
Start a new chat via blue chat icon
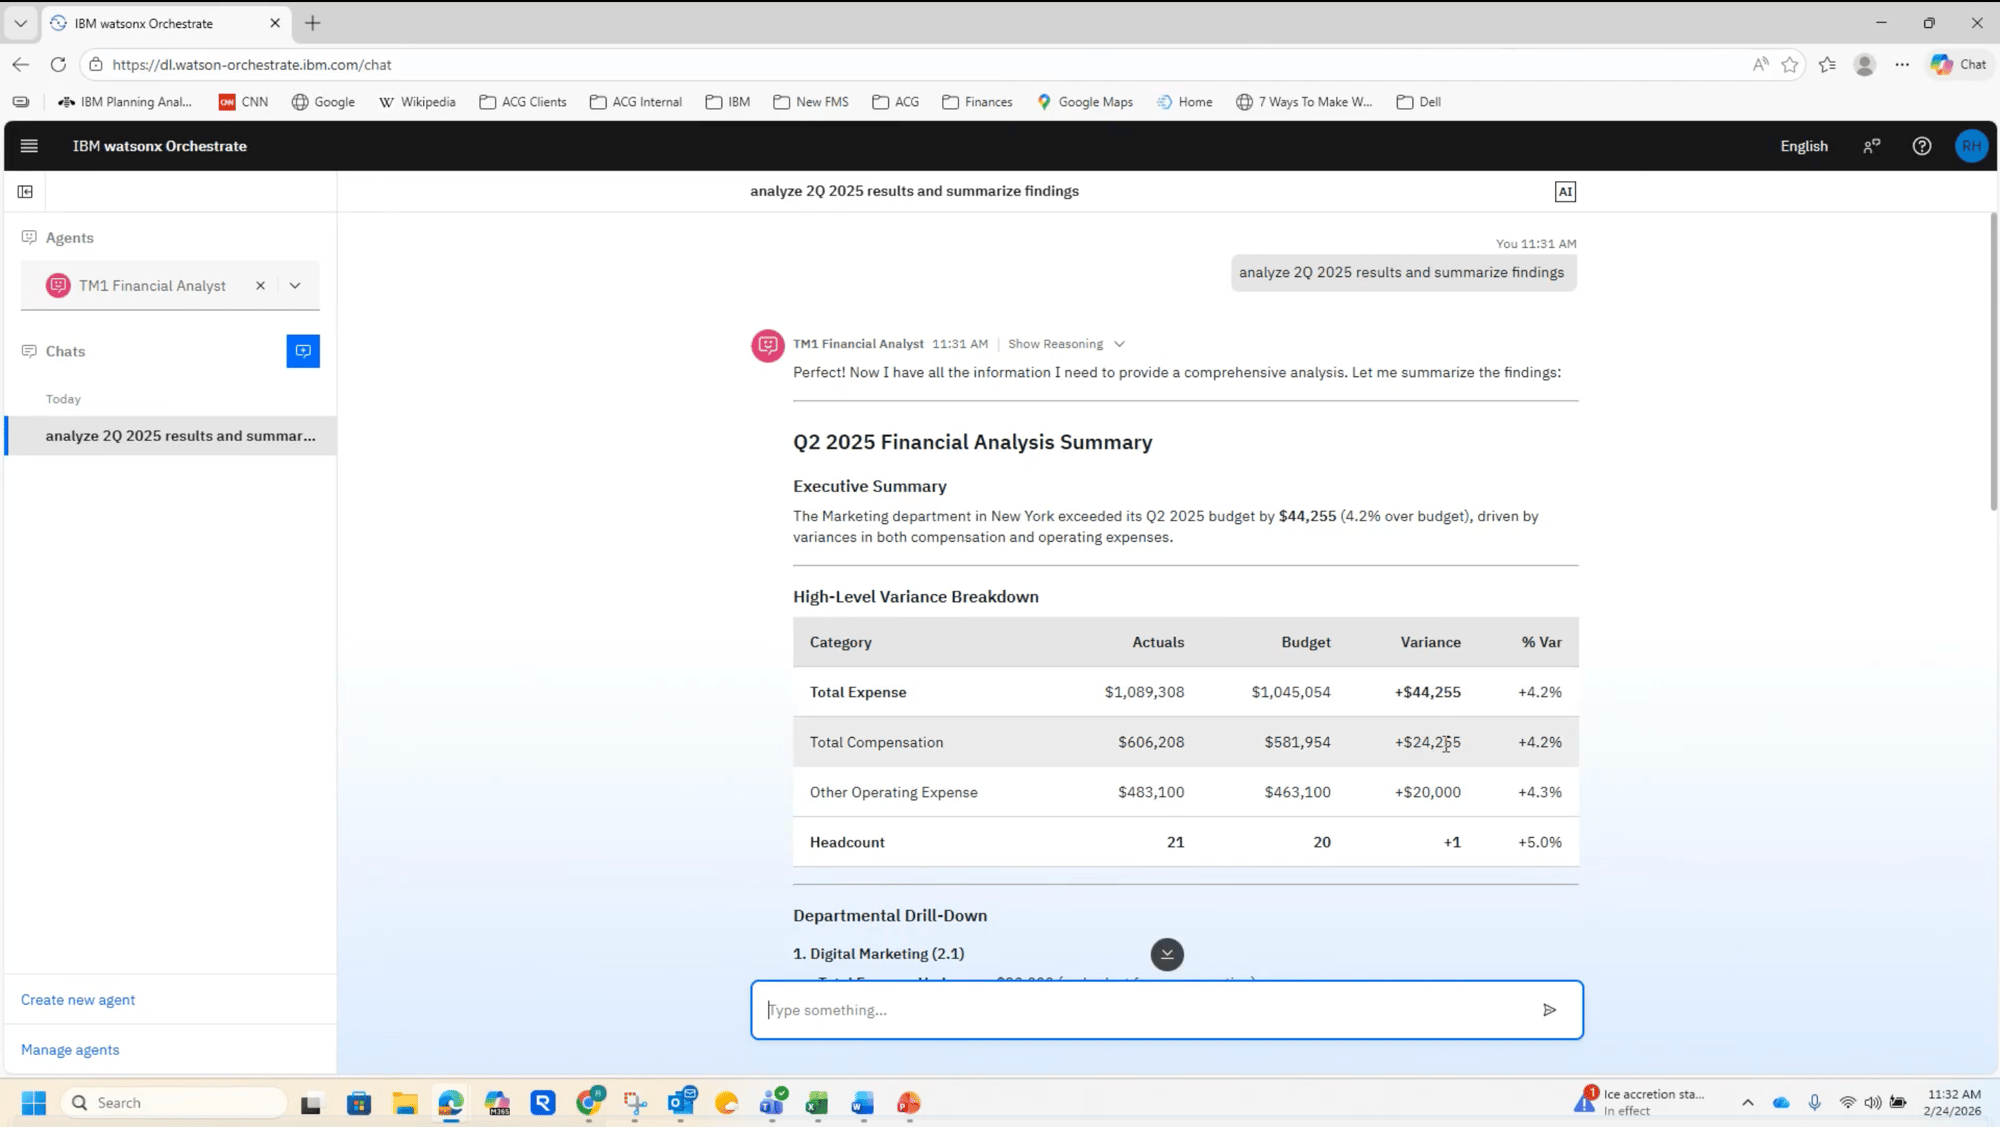click(x=303, y=351)
